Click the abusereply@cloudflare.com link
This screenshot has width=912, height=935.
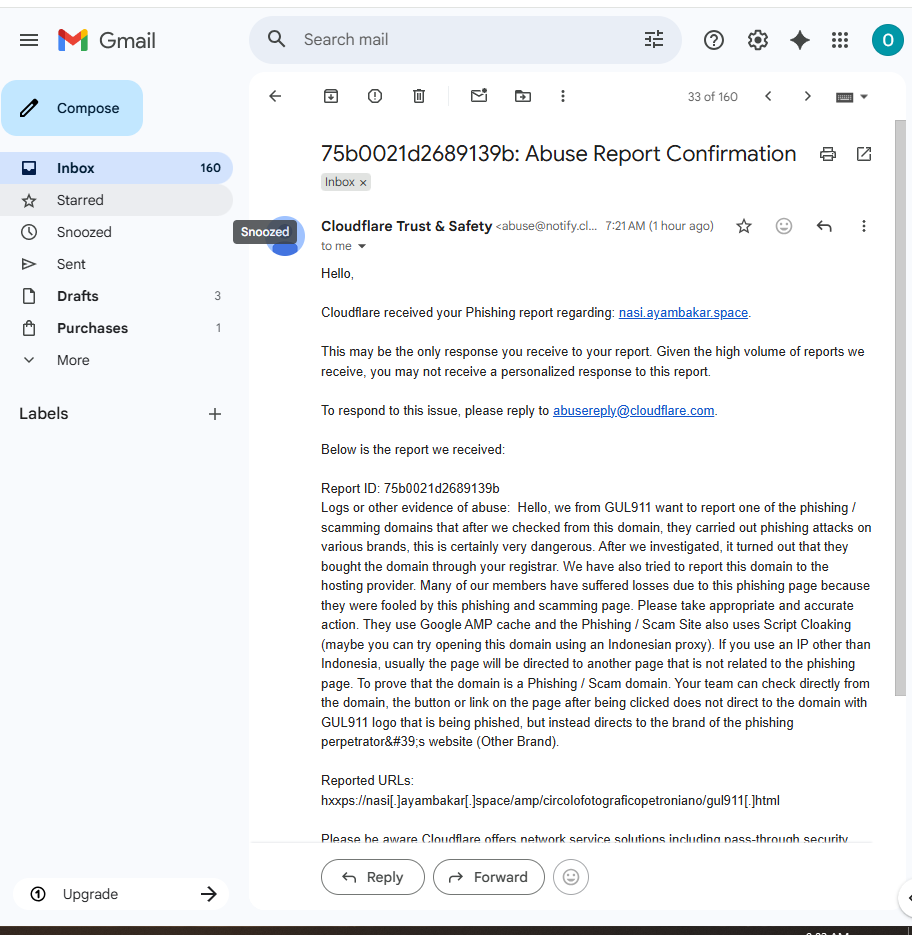coord(633,410)
